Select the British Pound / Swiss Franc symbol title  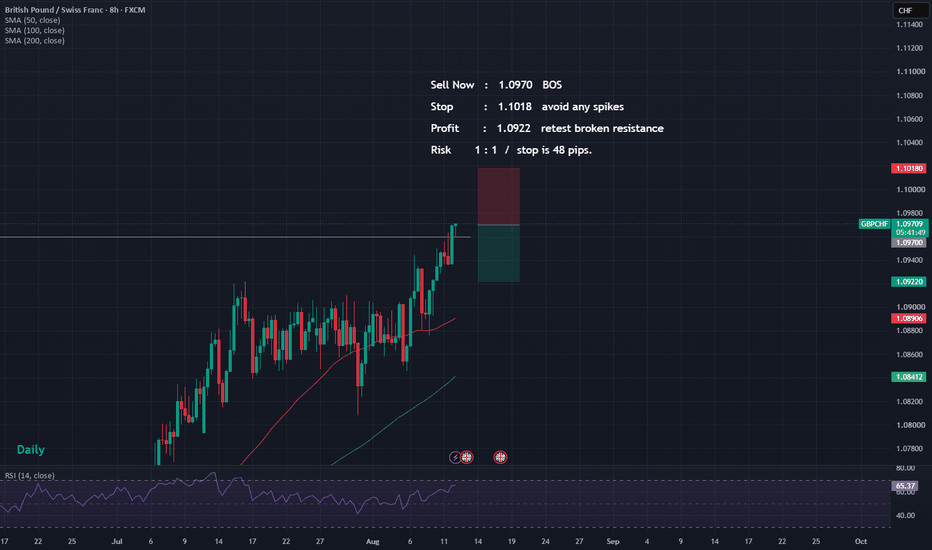[x=75, y=10]
